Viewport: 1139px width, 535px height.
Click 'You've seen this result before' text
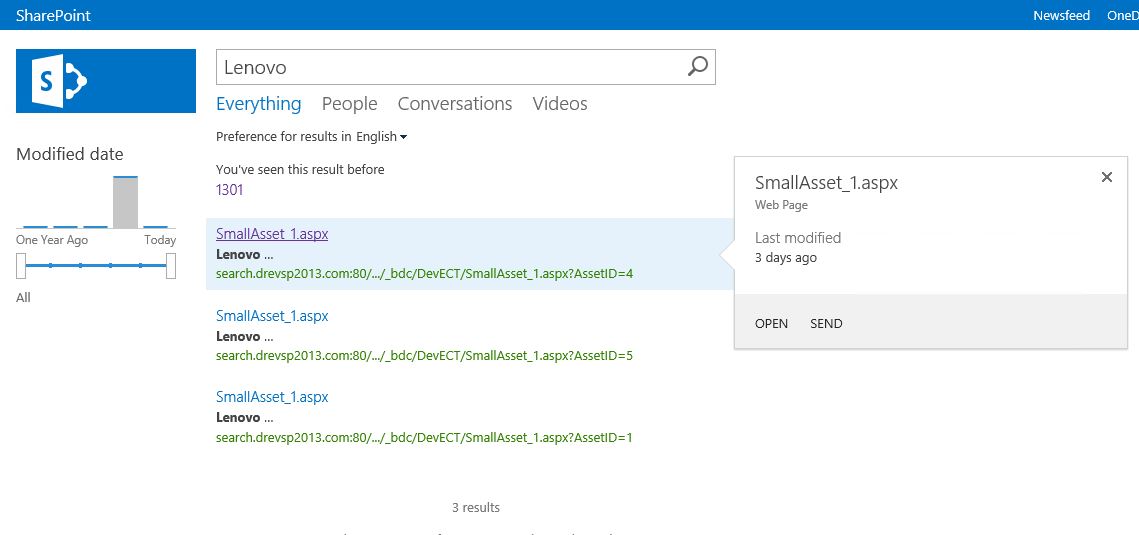300,170
